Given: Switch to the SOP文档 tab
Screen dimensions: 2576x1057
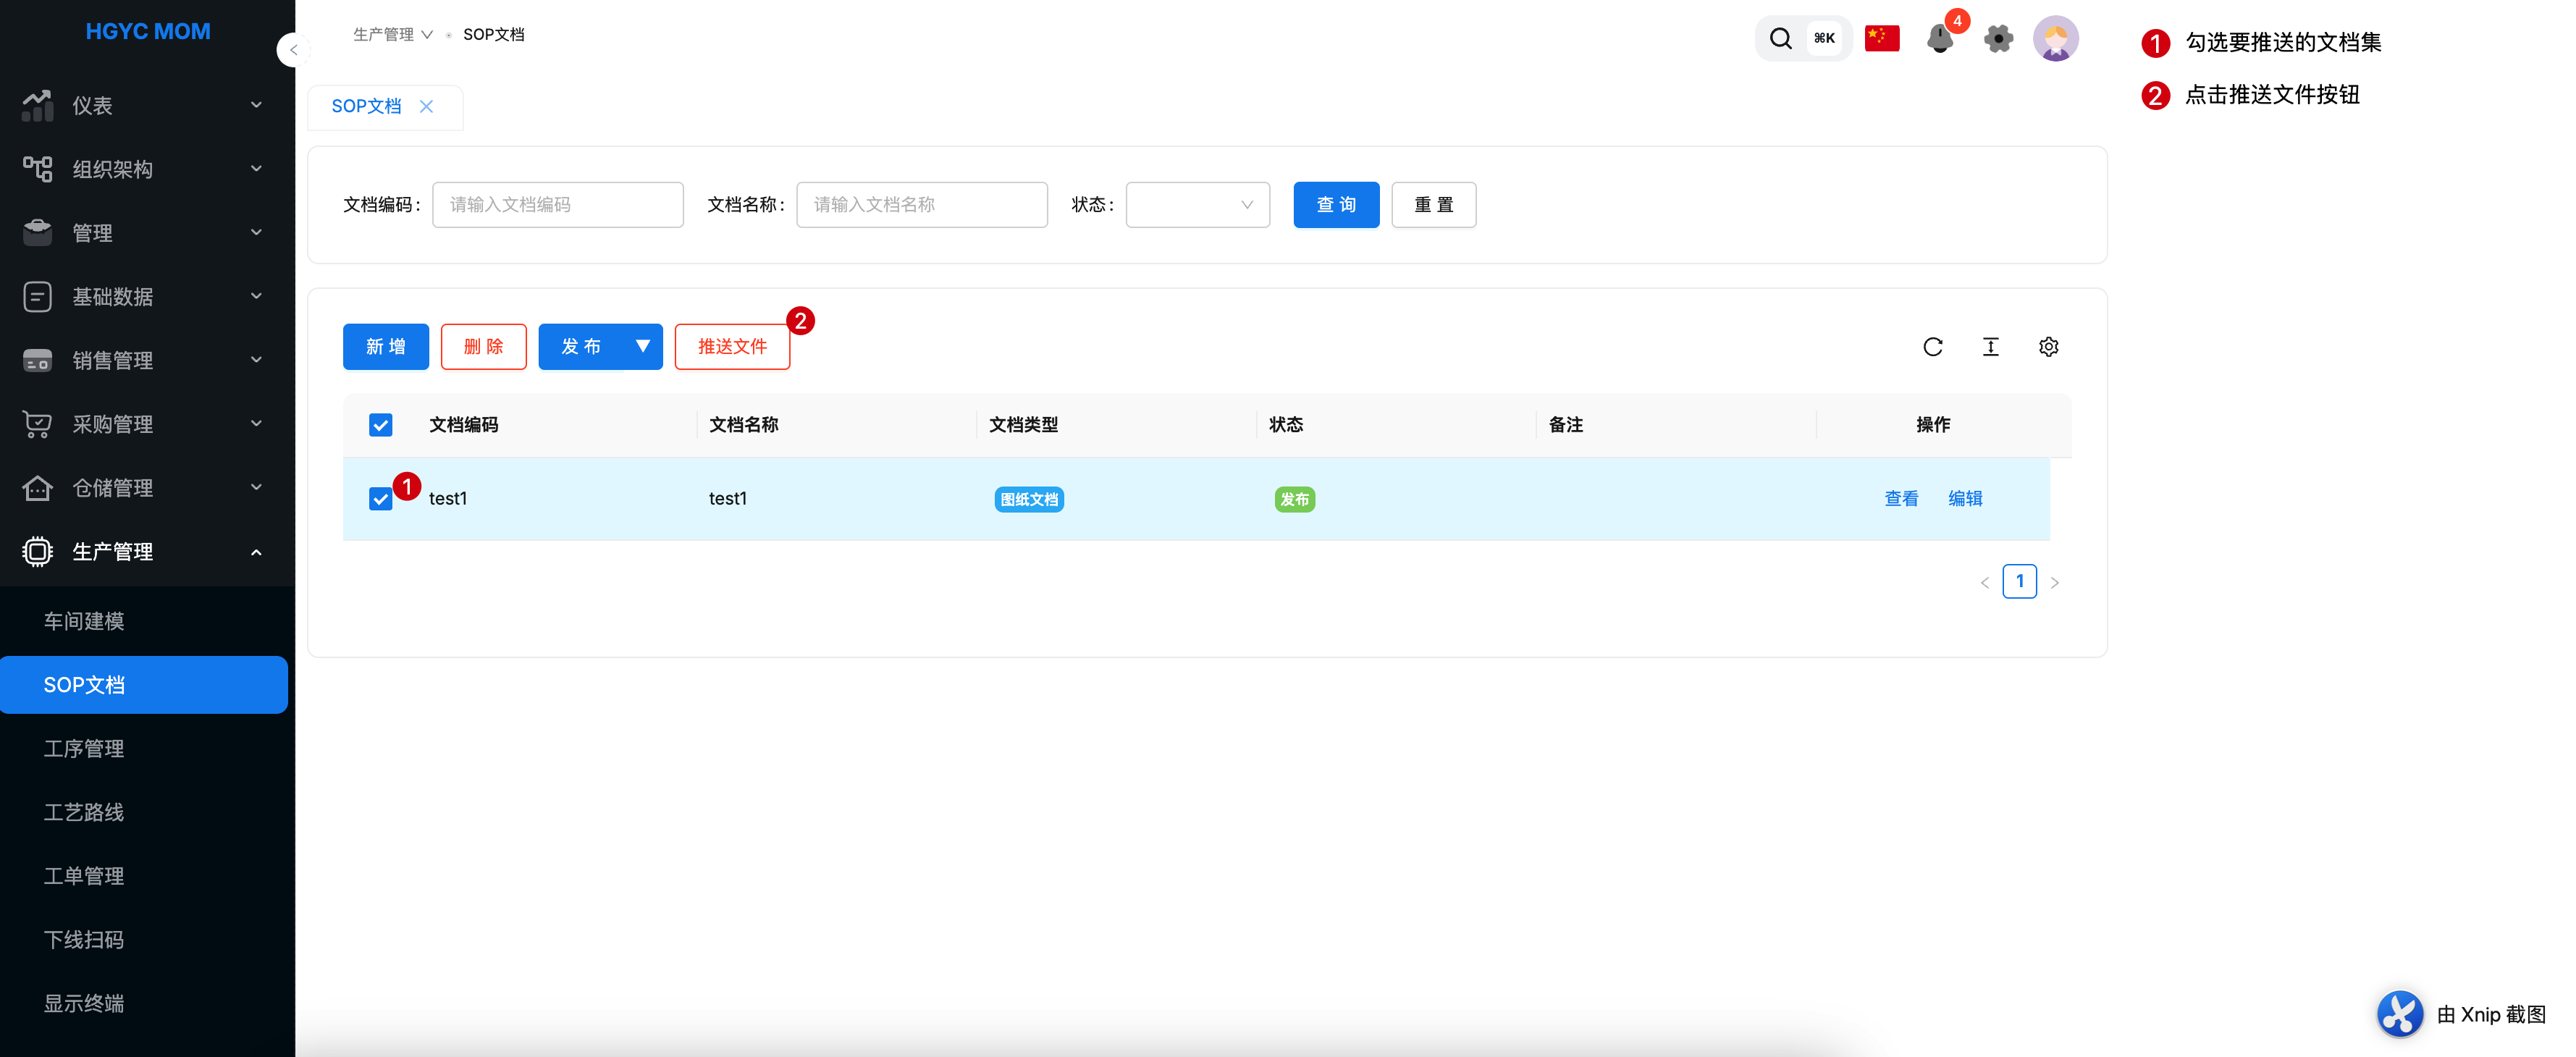Looking at the screenshot, I should point(367,106).
